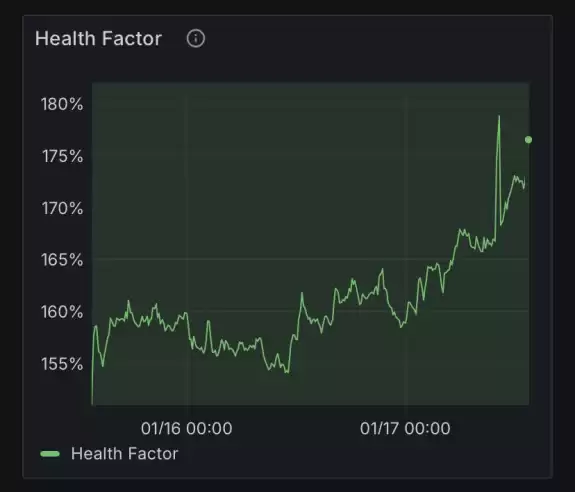Click the 01/17 00:00 time axis label
Viewport: 575px width, 492px height.
pyautogui.click(x=405, y=428)
